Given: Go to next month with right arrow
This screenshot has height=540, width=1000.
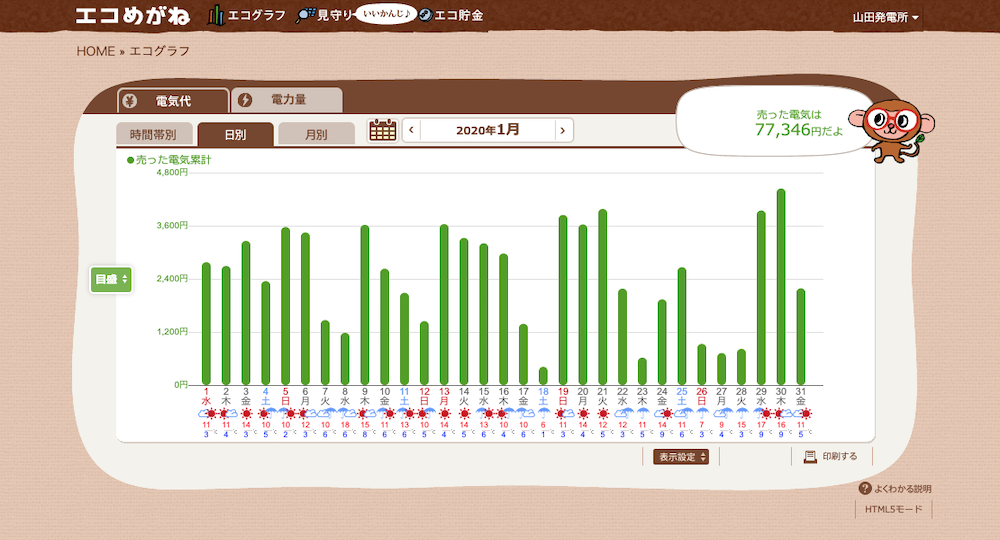Looking at the screenshot, I should coord(562,130).
